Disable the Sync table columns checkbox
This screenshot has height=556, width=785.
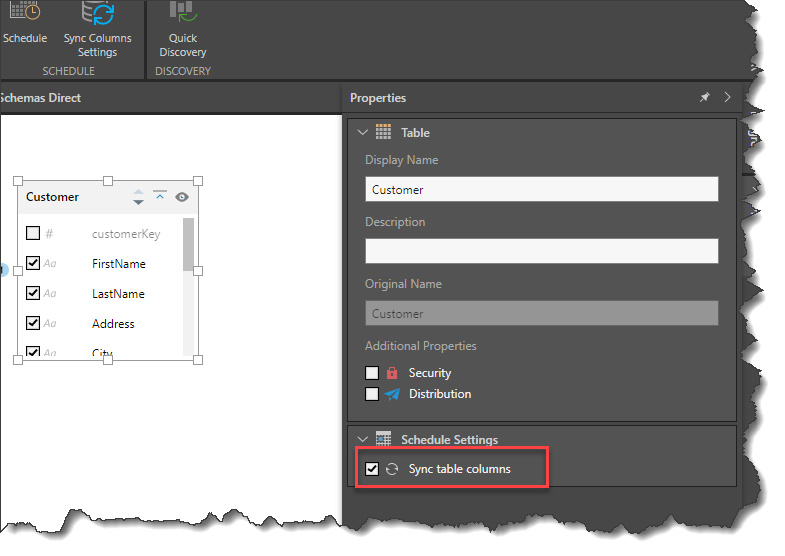pos(372,469)
